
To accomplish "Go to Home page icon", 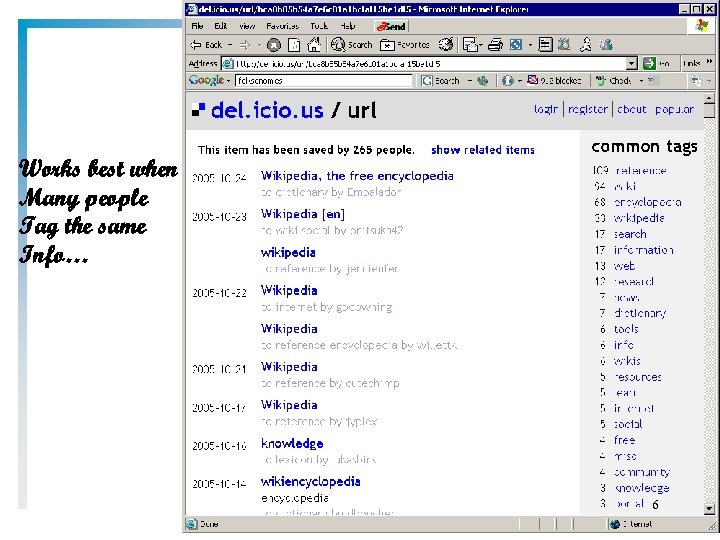I will pyautogui.click(x=314, y=45).
